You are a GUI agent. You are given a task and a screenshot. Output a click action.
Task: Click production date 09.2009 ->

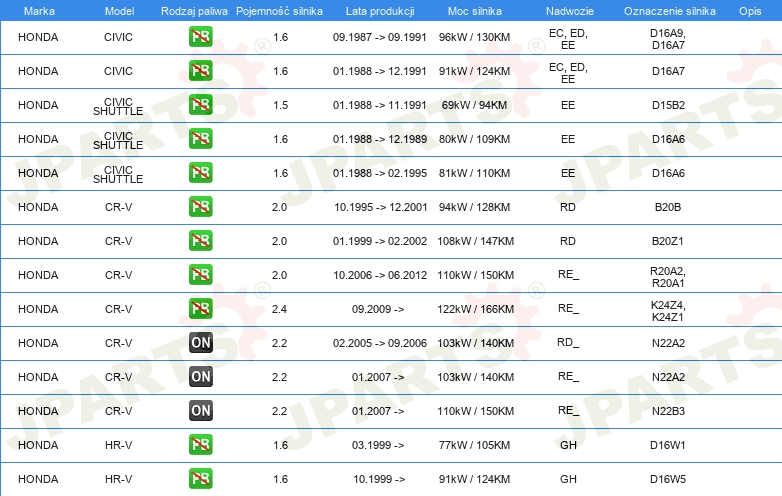(x=378, y=309)
